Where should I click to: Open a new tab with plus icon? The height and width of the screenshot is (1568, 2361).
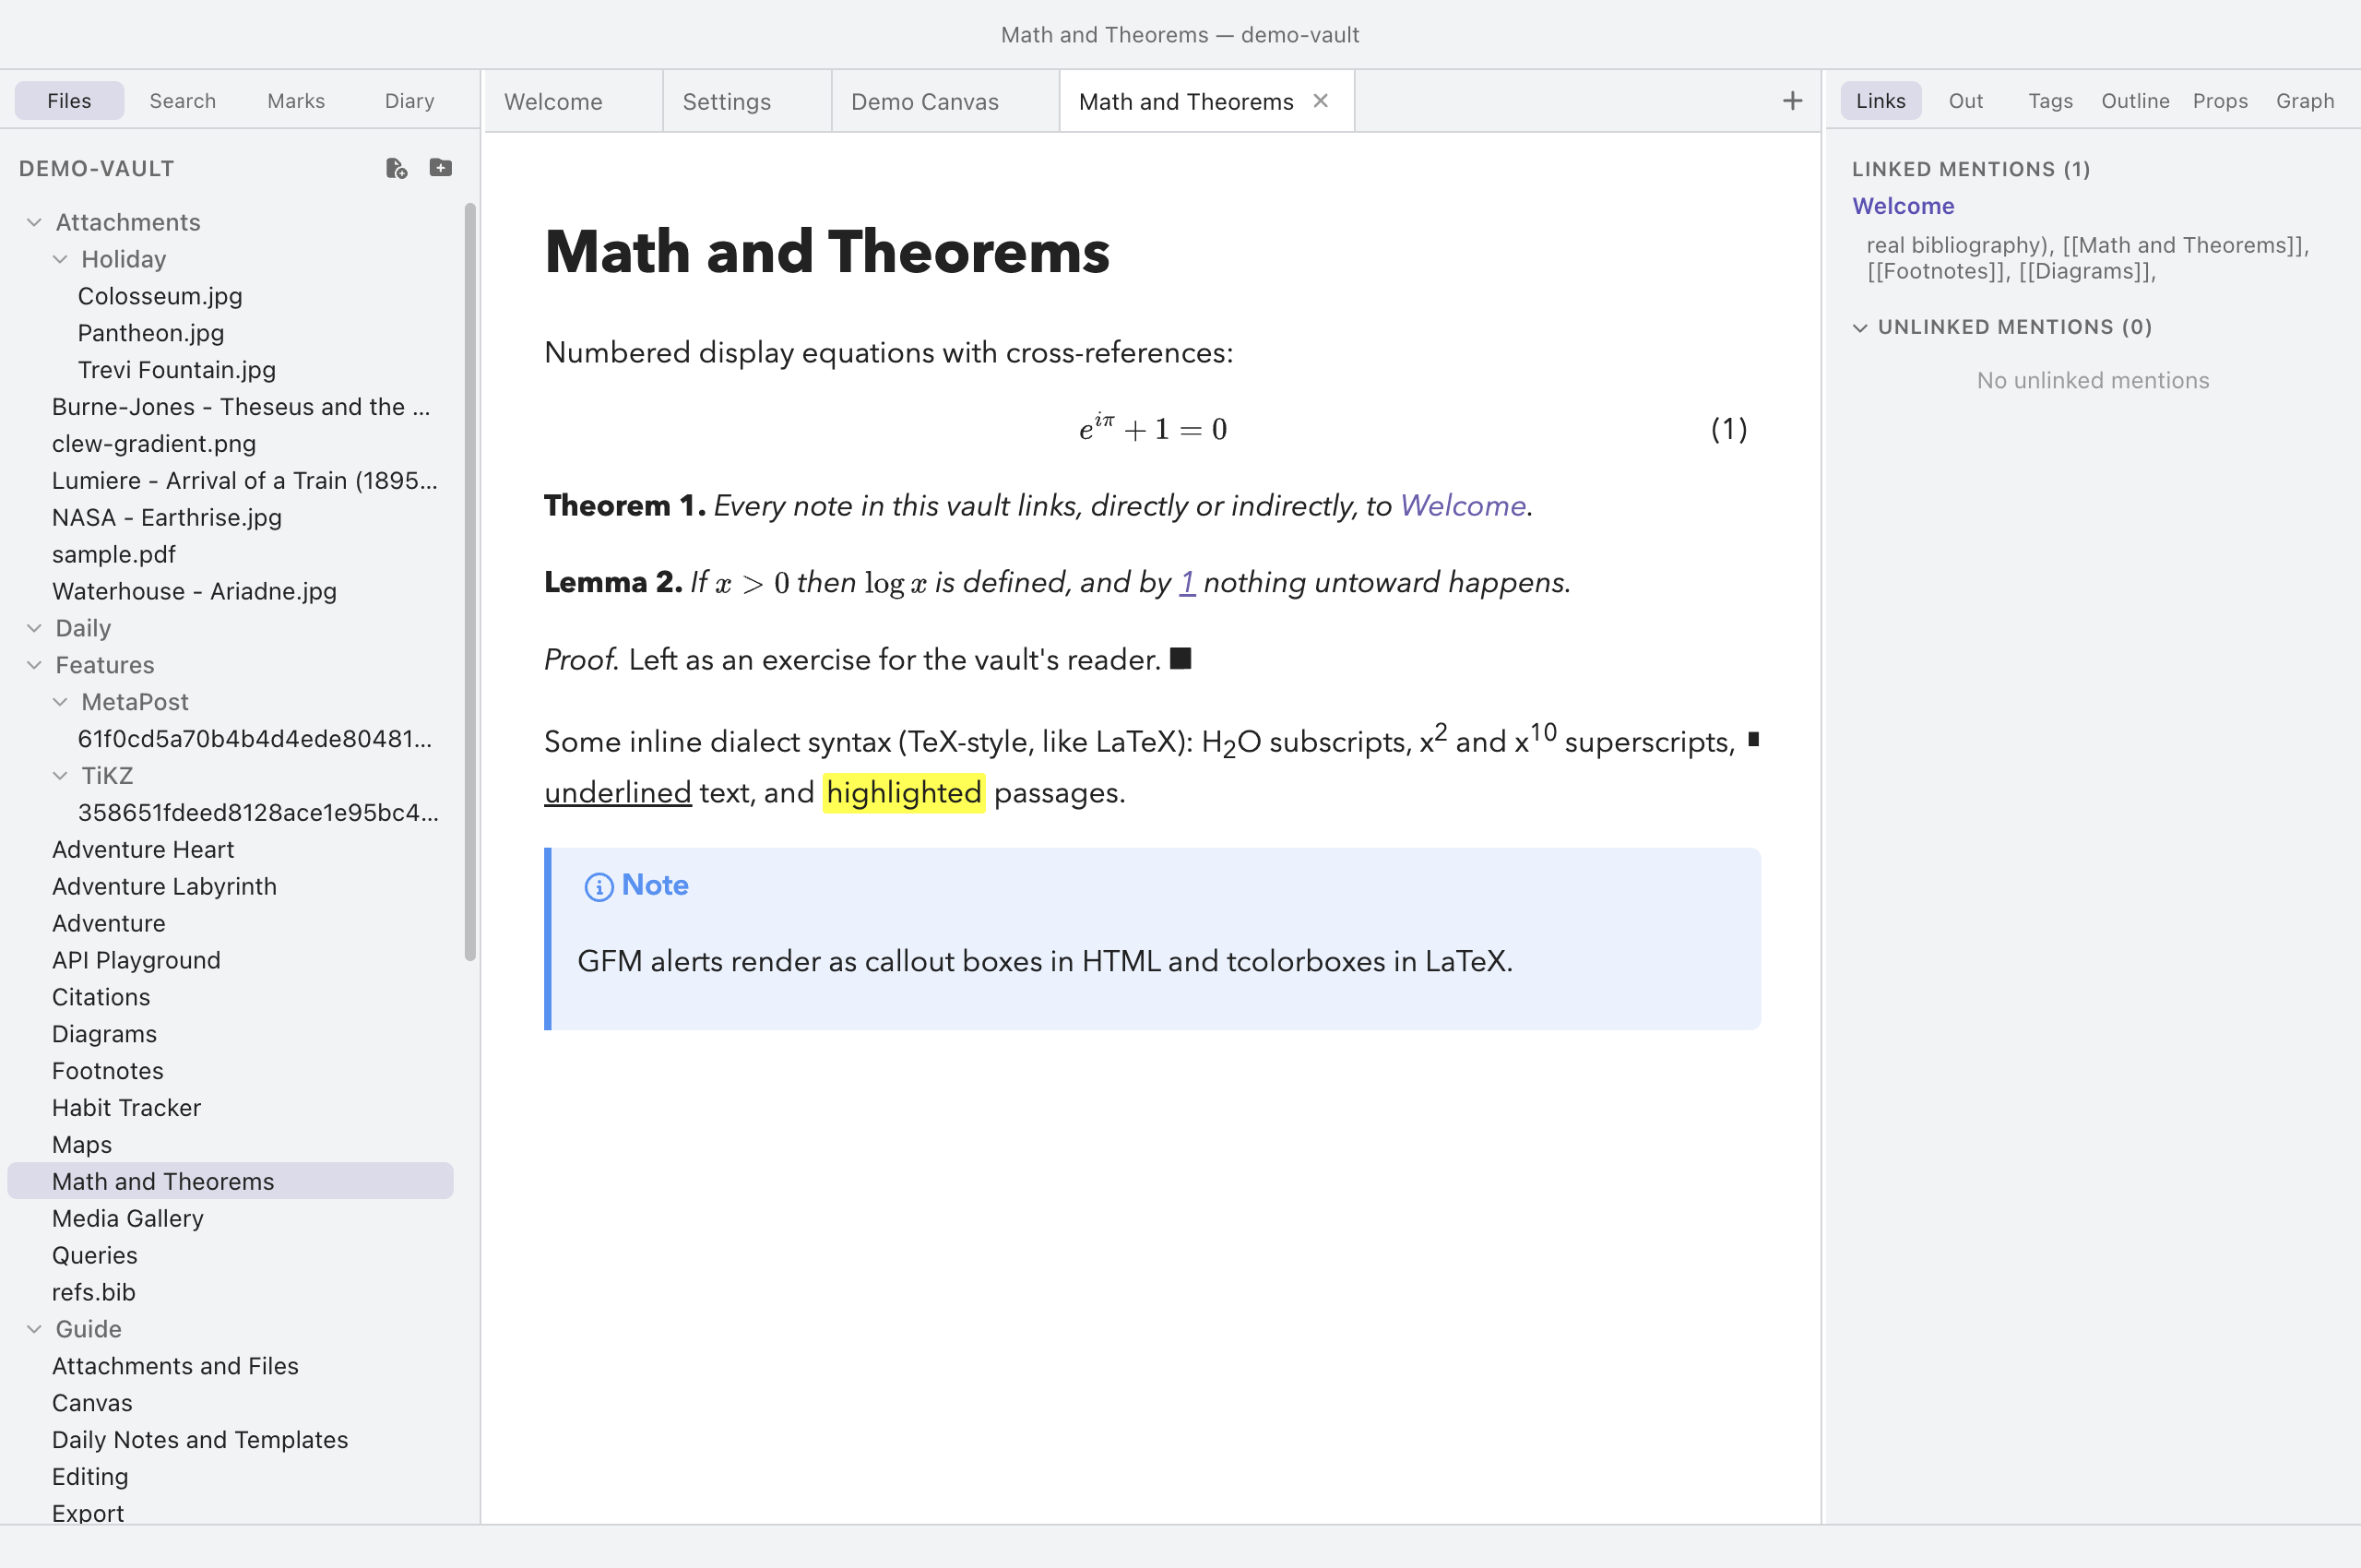click(x=1792, y=101)
